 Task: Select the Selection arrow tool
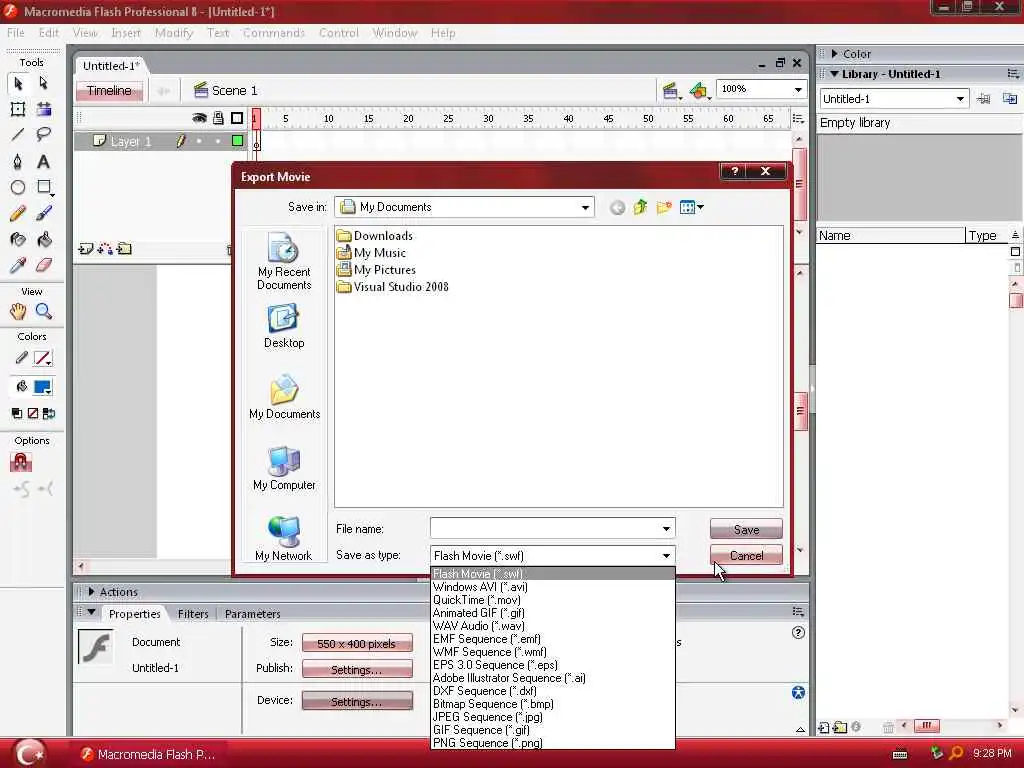pos(18,84)
